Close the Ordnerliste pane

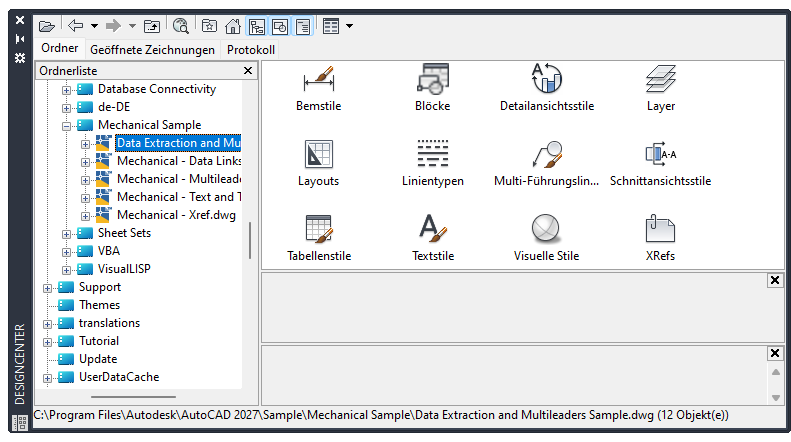point(248,71)
